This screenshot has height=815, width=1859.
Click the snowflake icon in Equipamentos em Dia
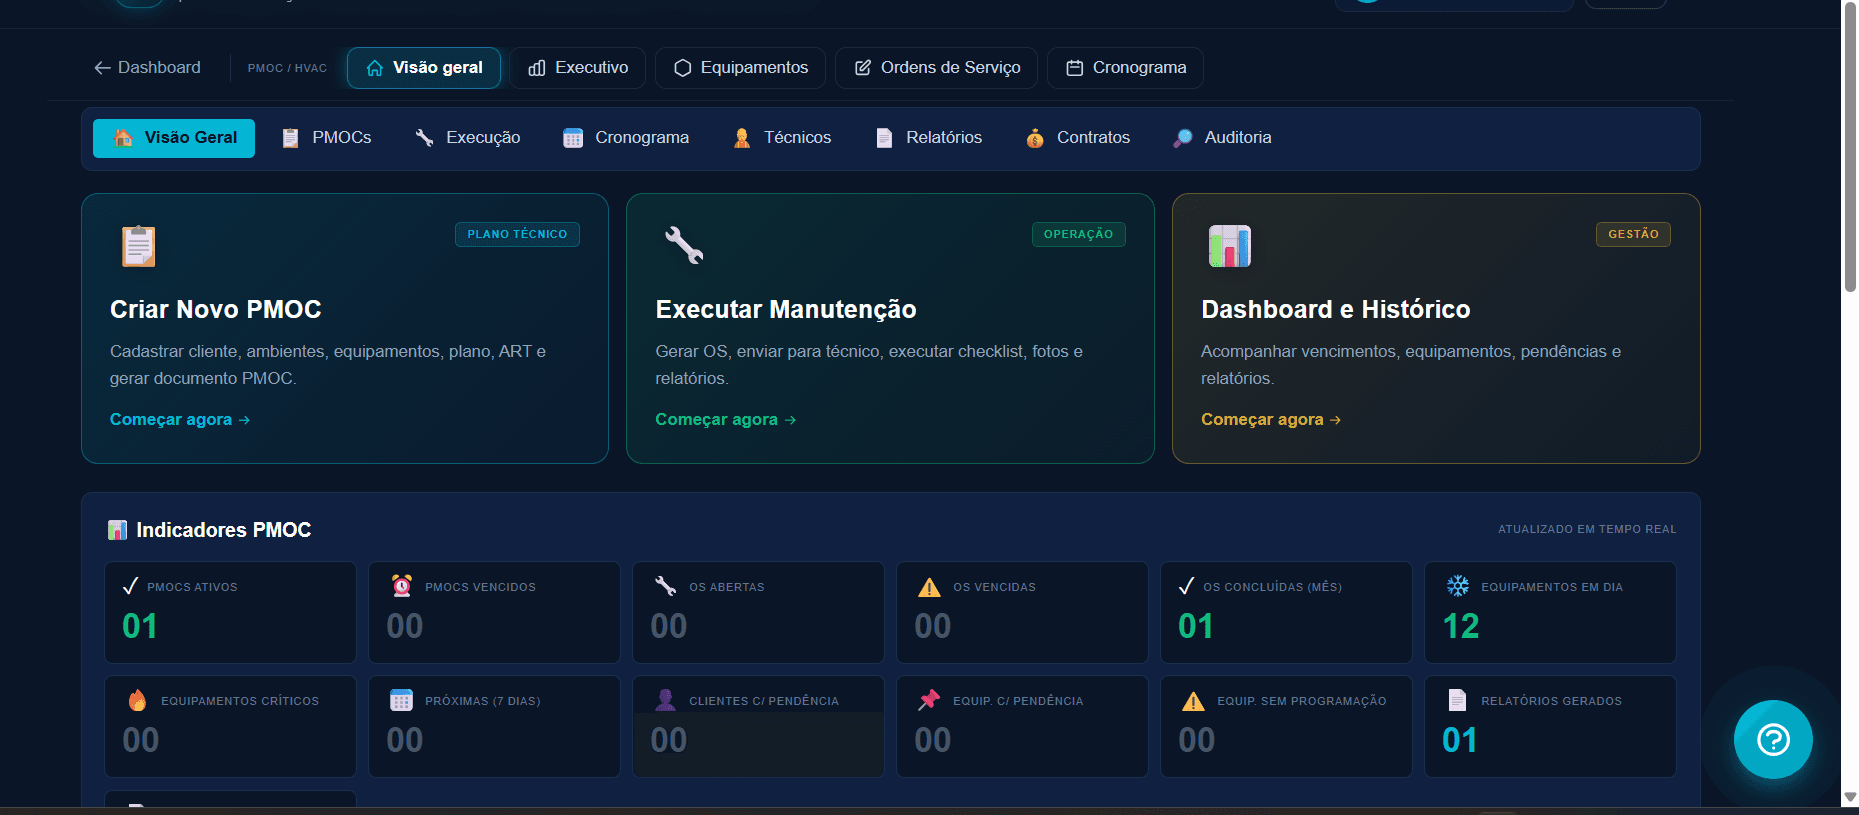[x=1458, y=586]
